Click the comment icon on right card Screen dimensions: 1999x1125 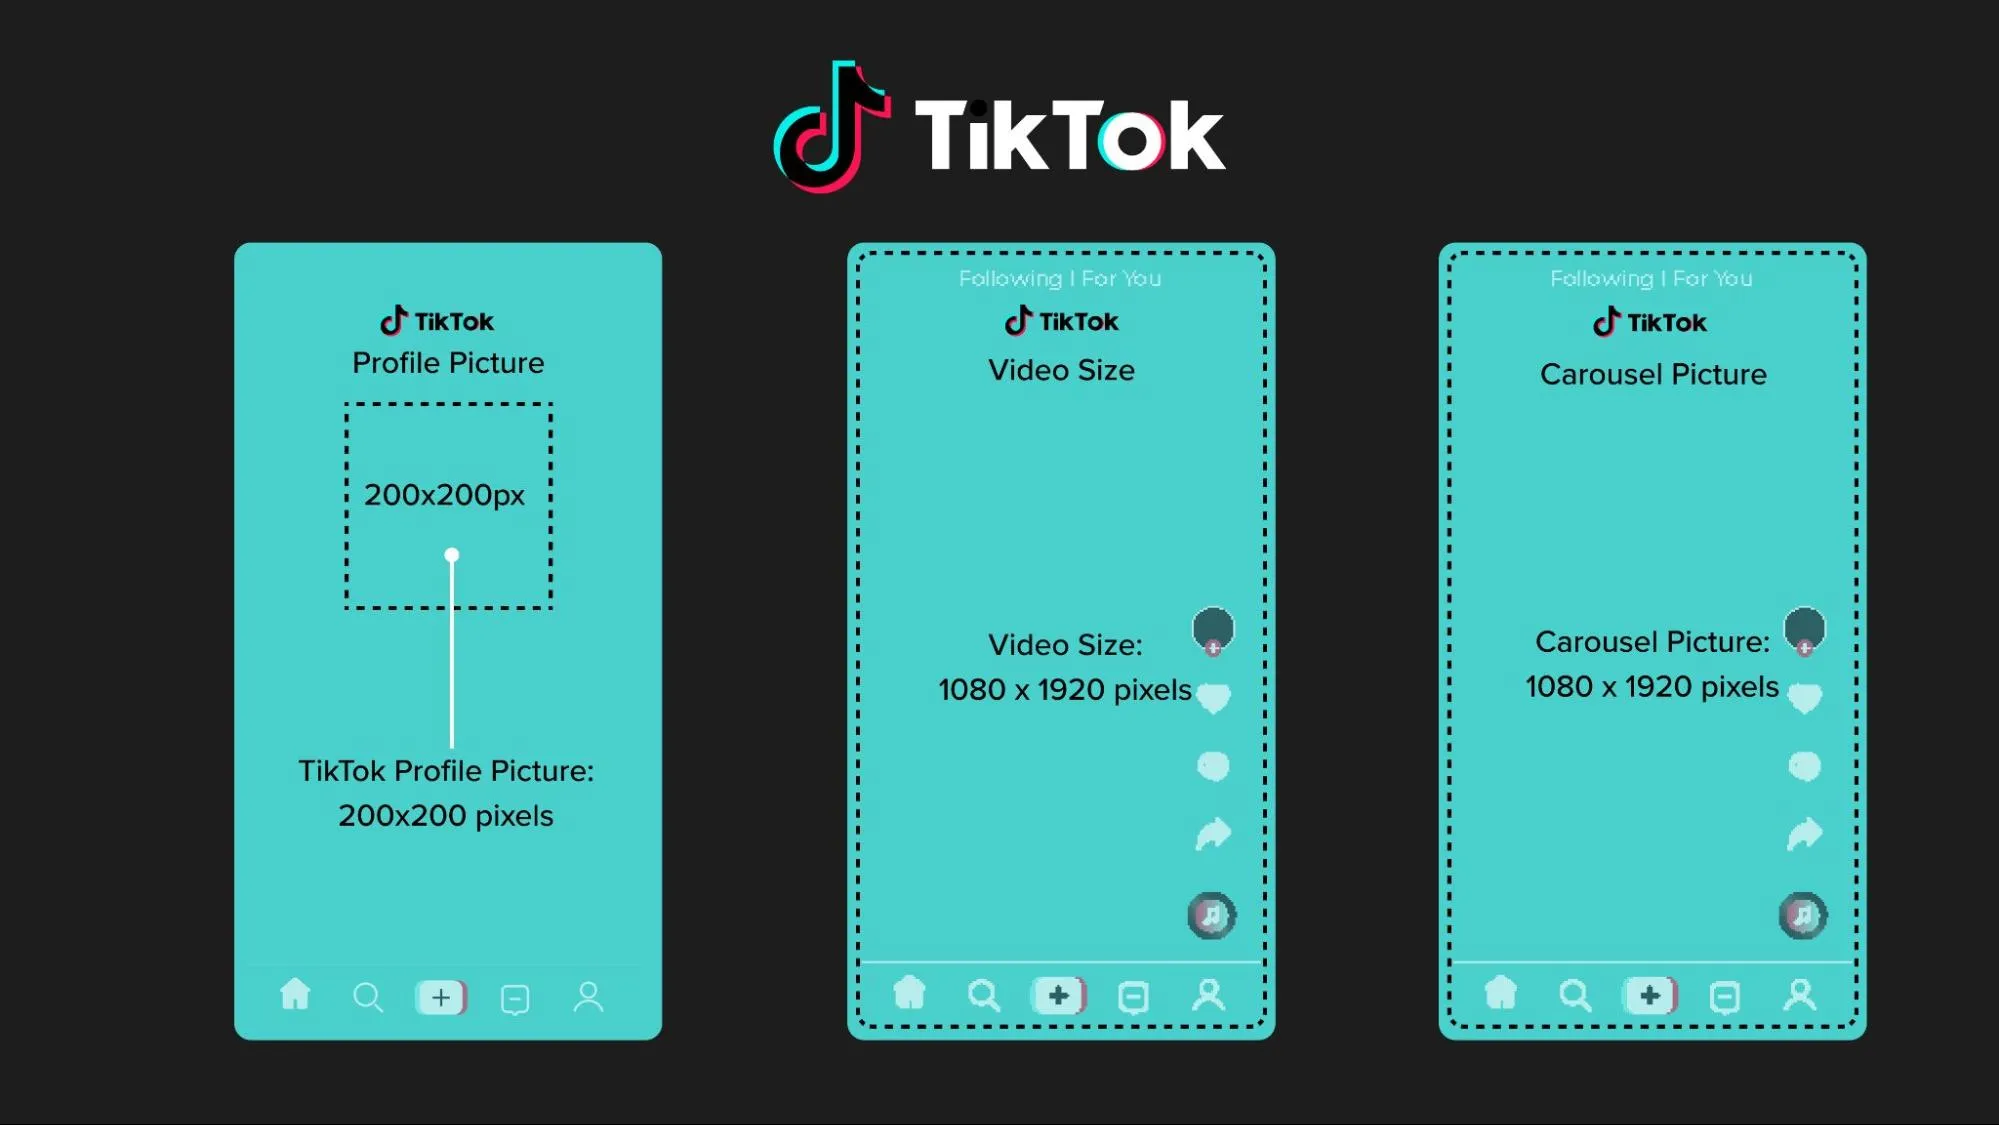pos(1803,765)
